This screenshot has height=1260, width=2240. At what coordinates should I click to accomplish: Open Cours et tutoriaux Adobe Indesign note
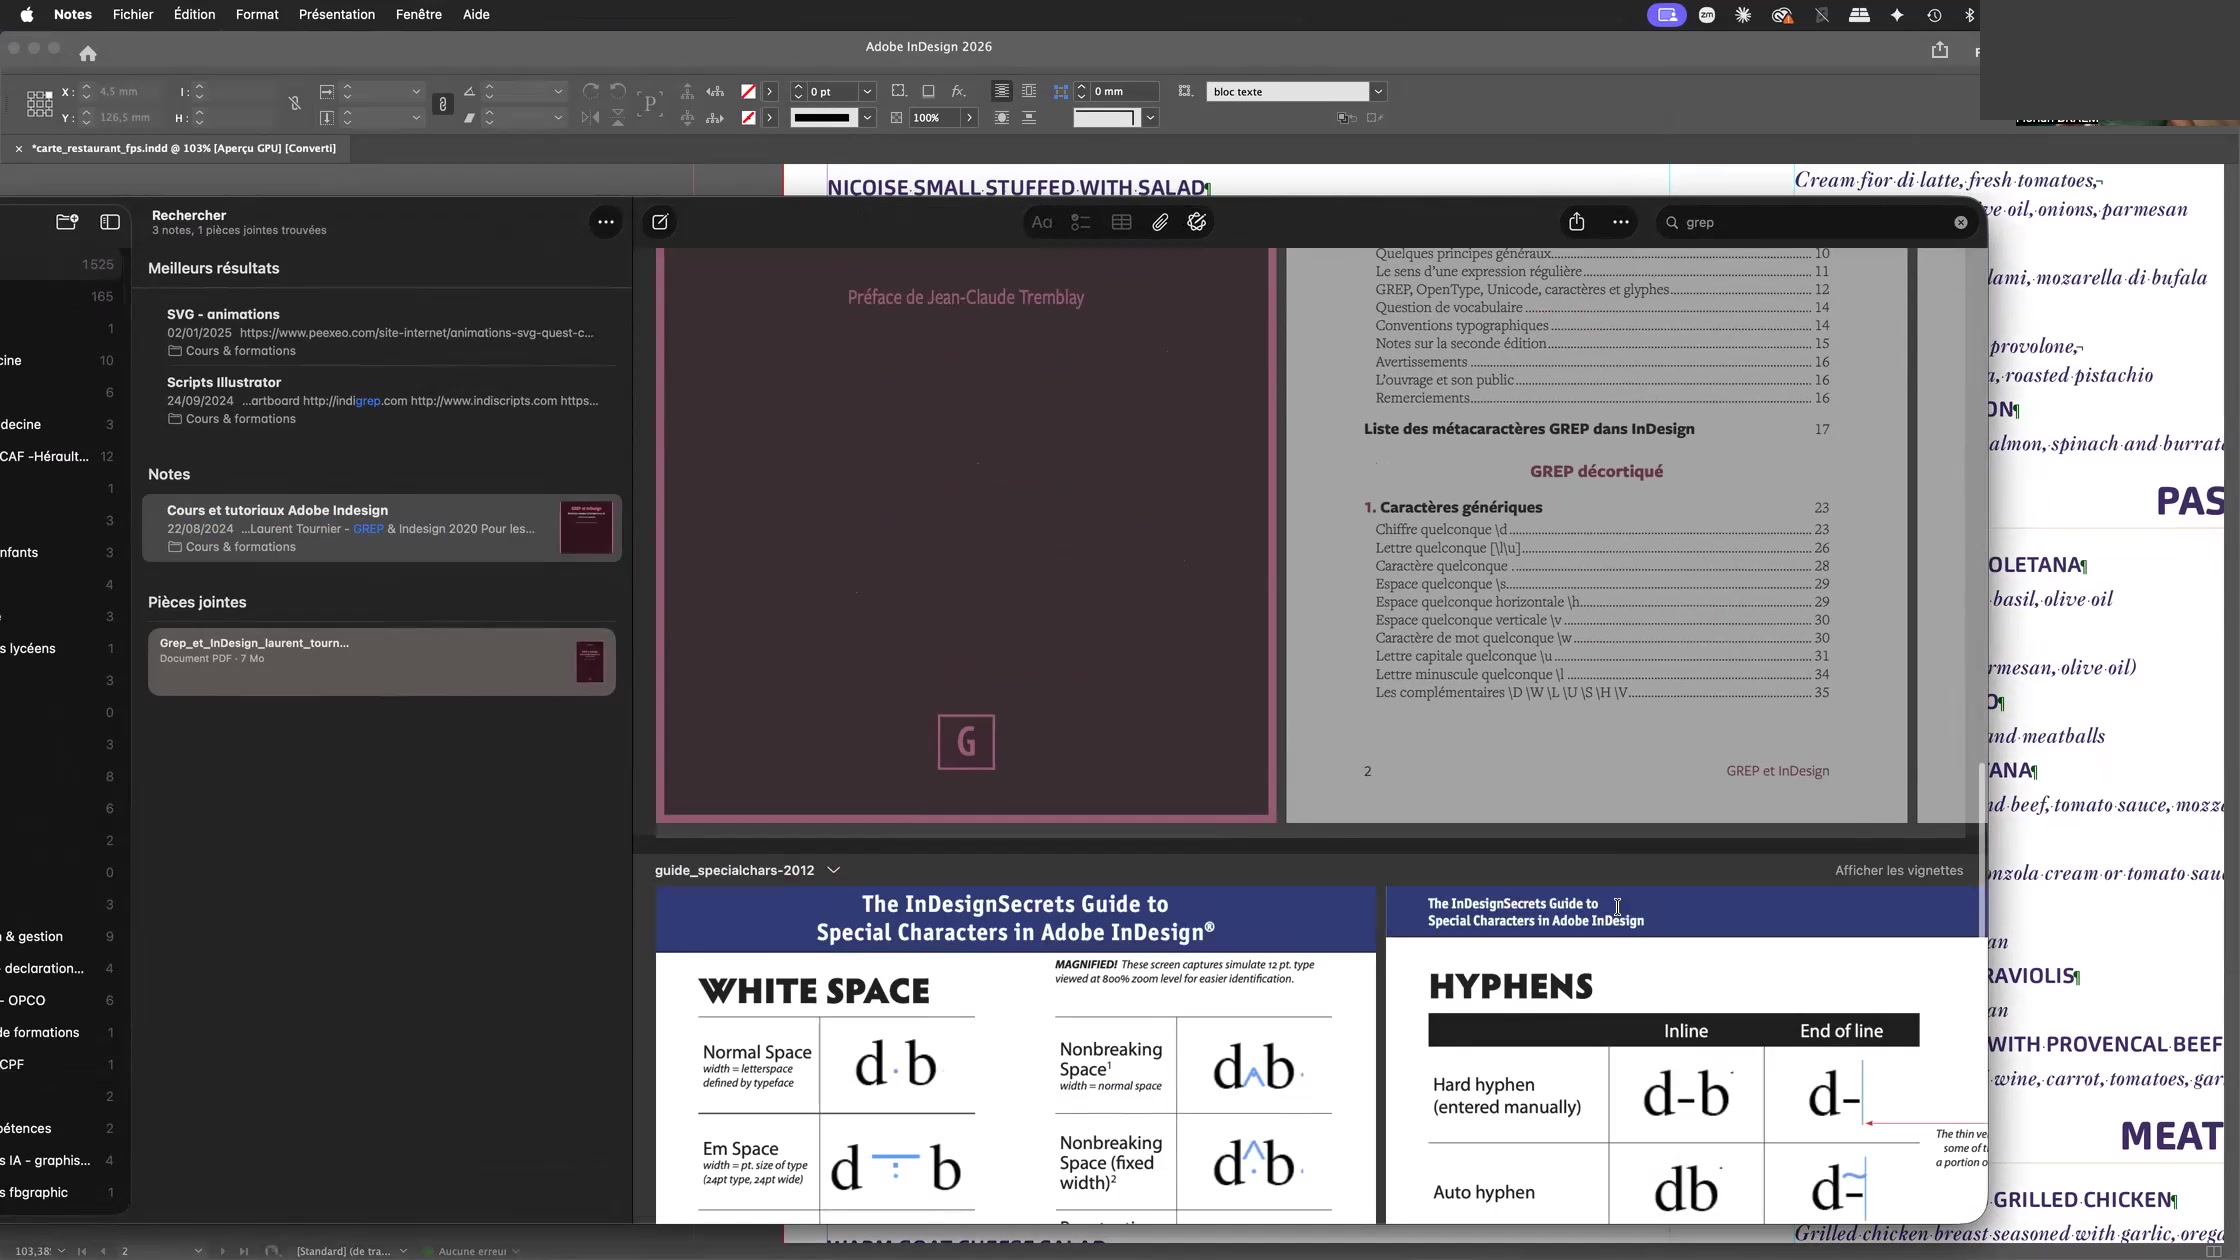click(x=381, y=528)
